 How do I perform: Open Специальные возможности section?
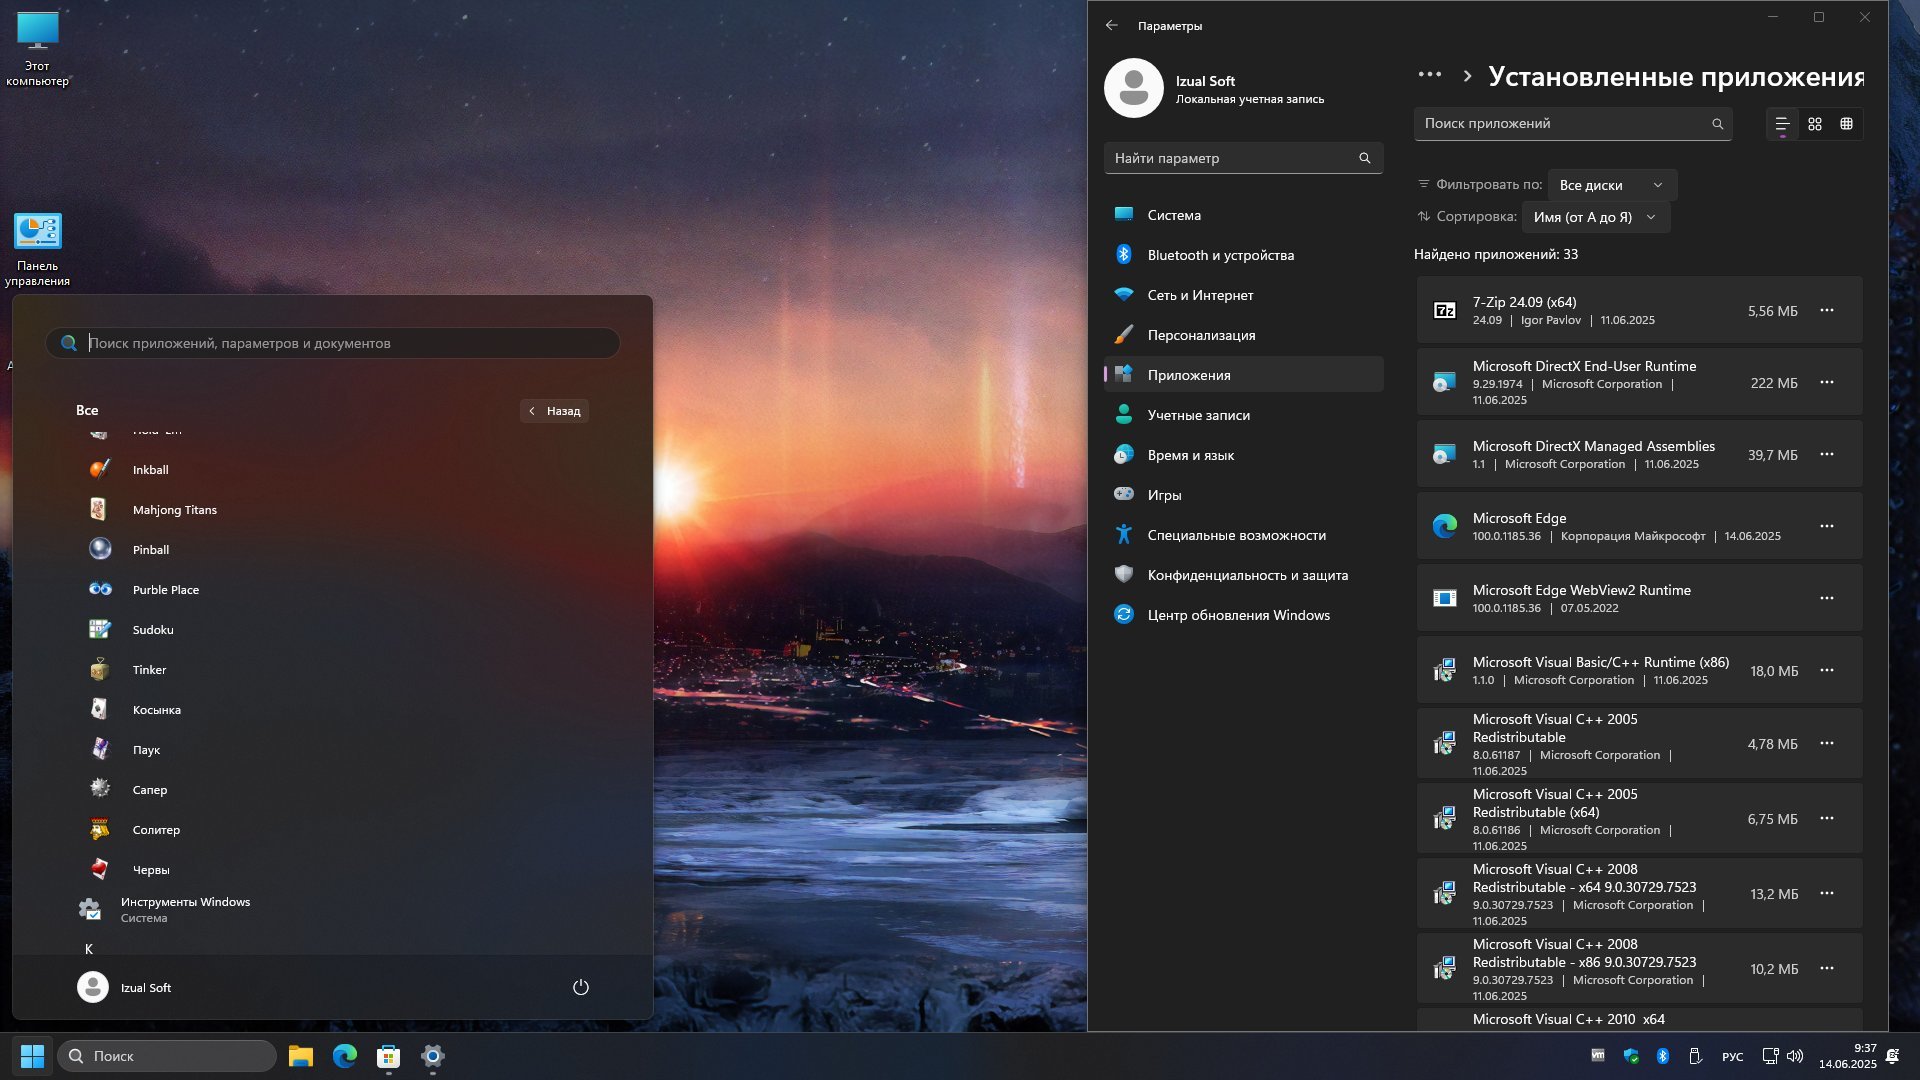tap(1243, 535)
